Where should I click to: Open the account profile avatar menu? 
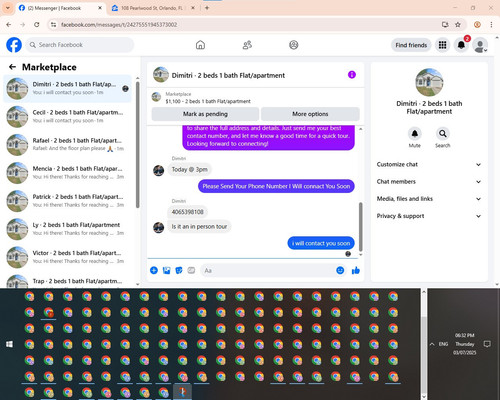480,45
